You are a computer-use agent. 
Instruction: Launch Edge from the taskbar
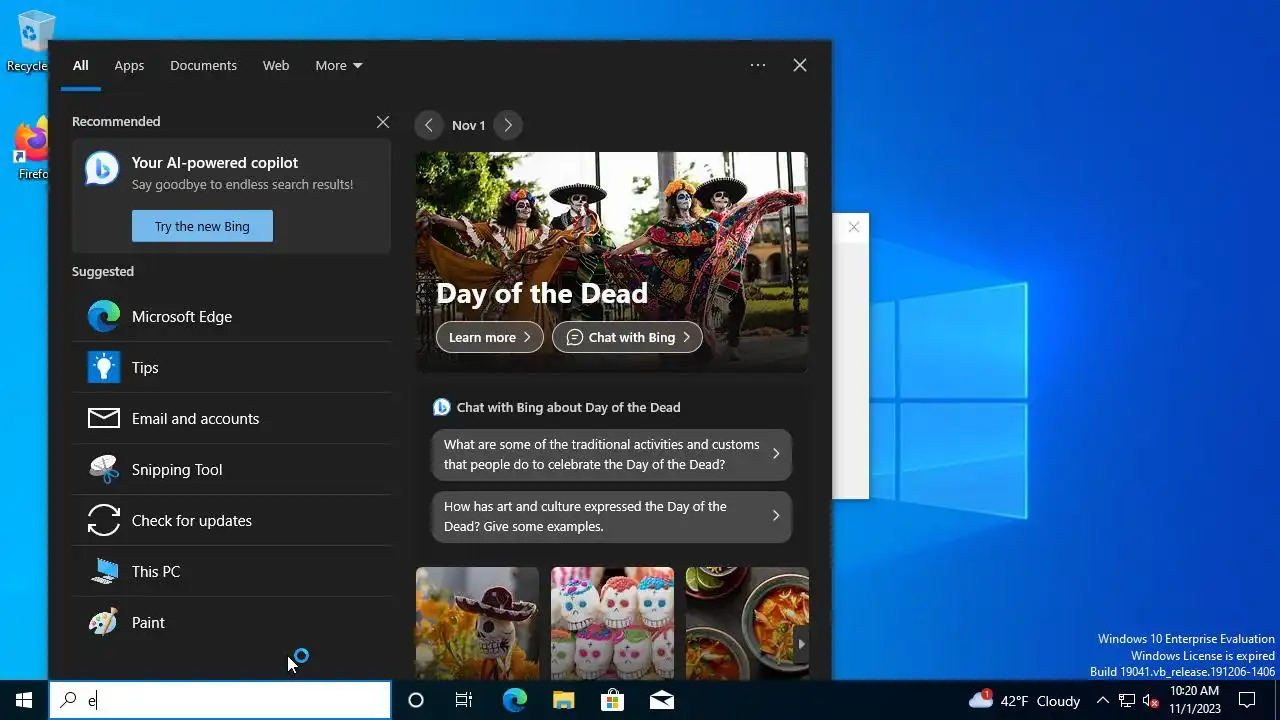coord(514,700)
